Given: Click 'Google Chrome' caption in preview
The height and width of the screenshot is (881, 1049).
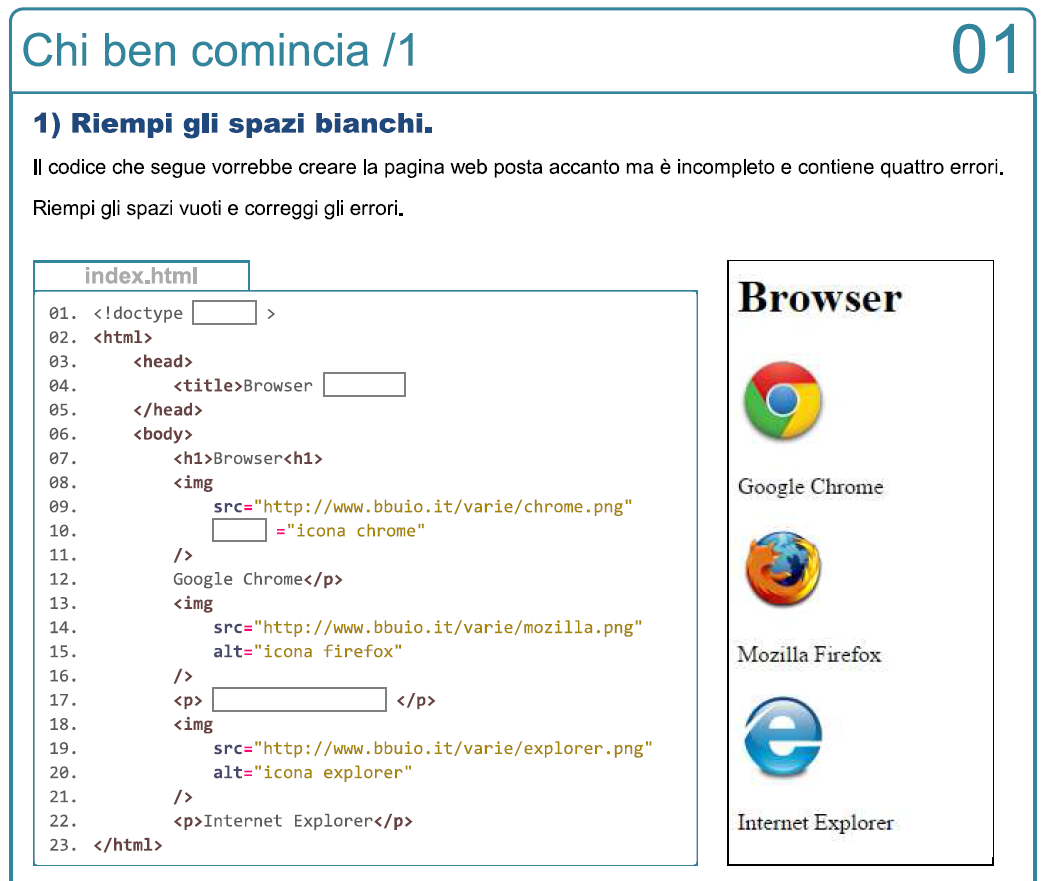Looking at the screenshot, I should coord(810,486).
